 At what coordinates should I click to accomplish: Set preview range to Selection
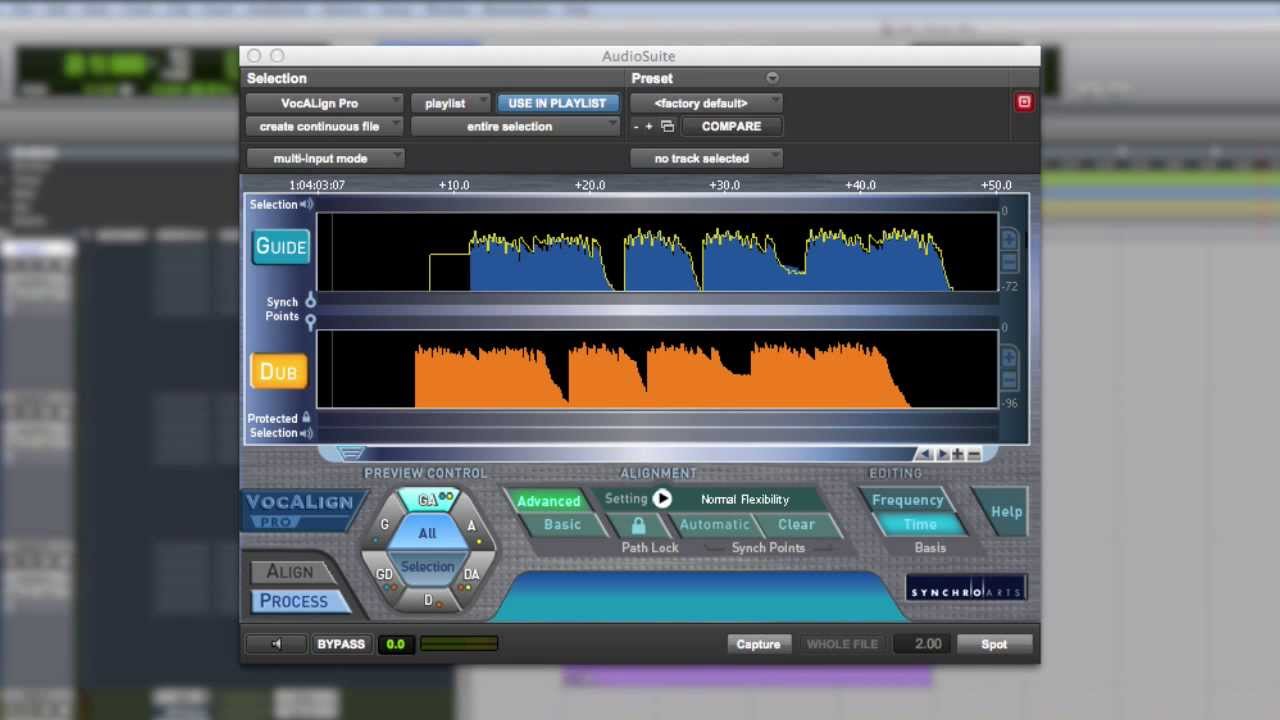(427, 567)
